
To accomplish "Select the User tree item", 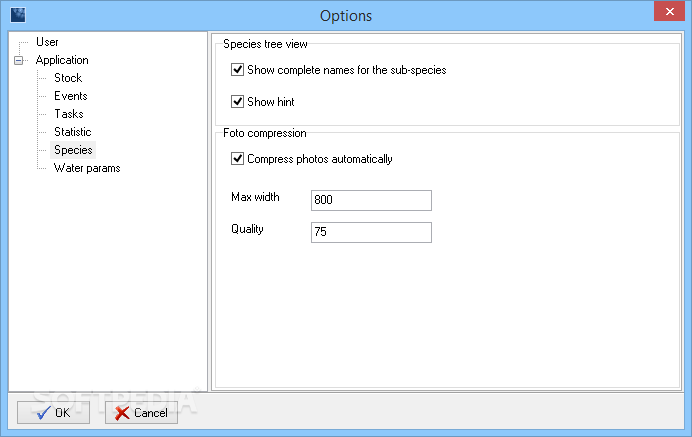I will (47, 42).
